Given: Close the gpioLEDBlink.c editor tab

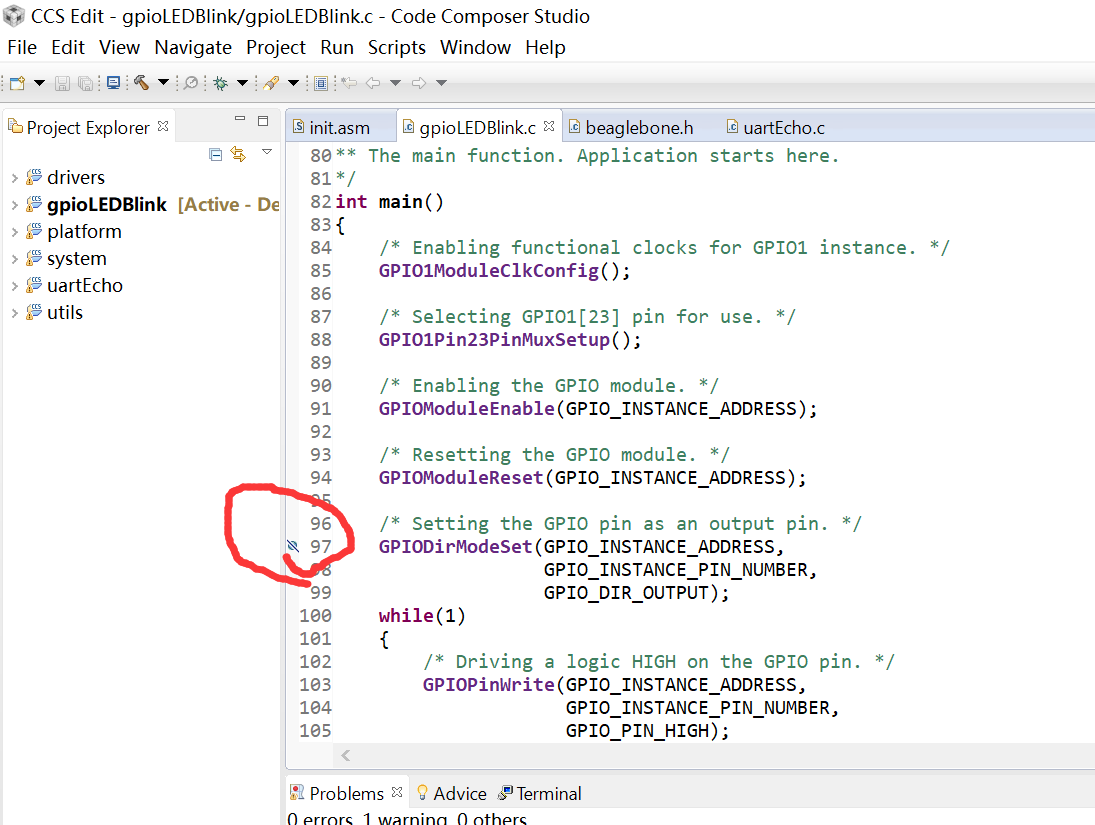Looking at the screenshot, I should [x=549, y=126].
